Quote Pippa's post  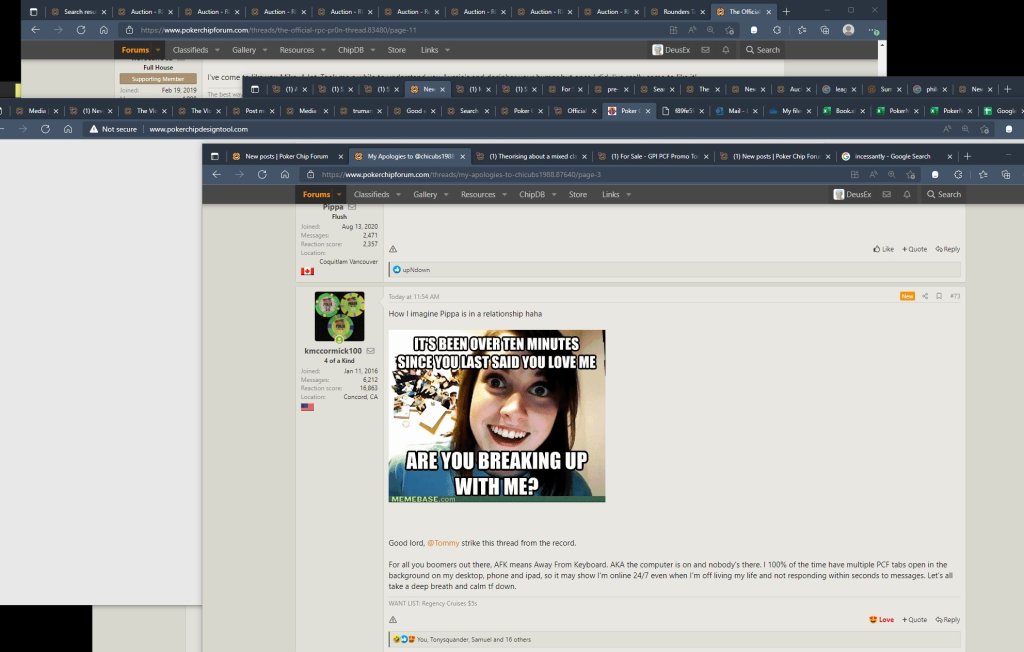914,249
